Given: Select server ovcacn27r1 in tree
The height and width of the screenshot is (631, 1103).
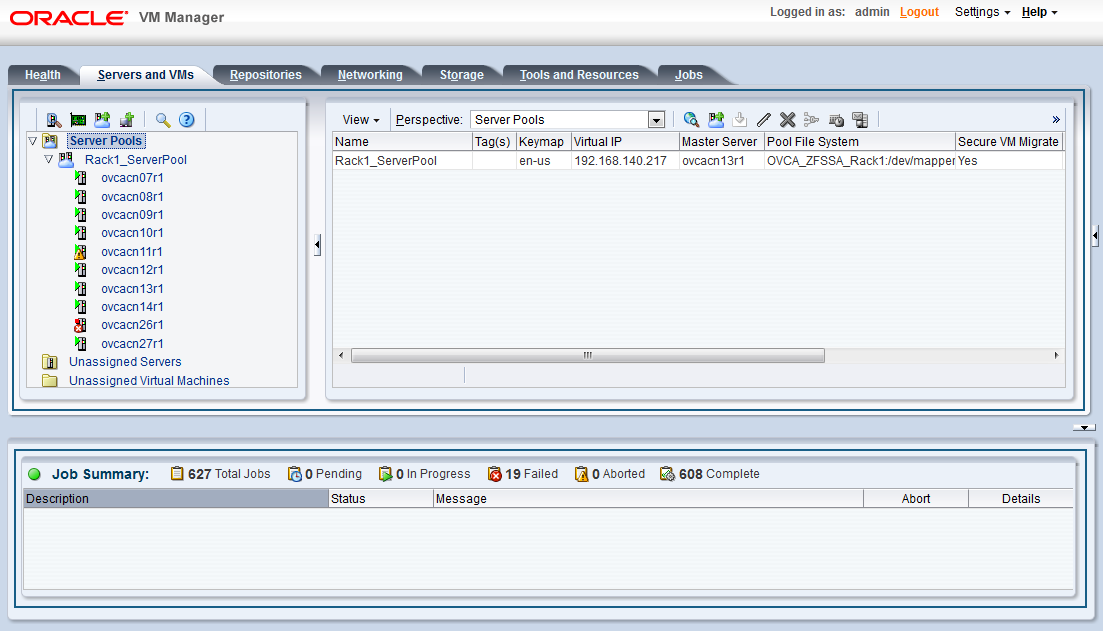Looking at the screenshot, I should [x=132, y=343].
